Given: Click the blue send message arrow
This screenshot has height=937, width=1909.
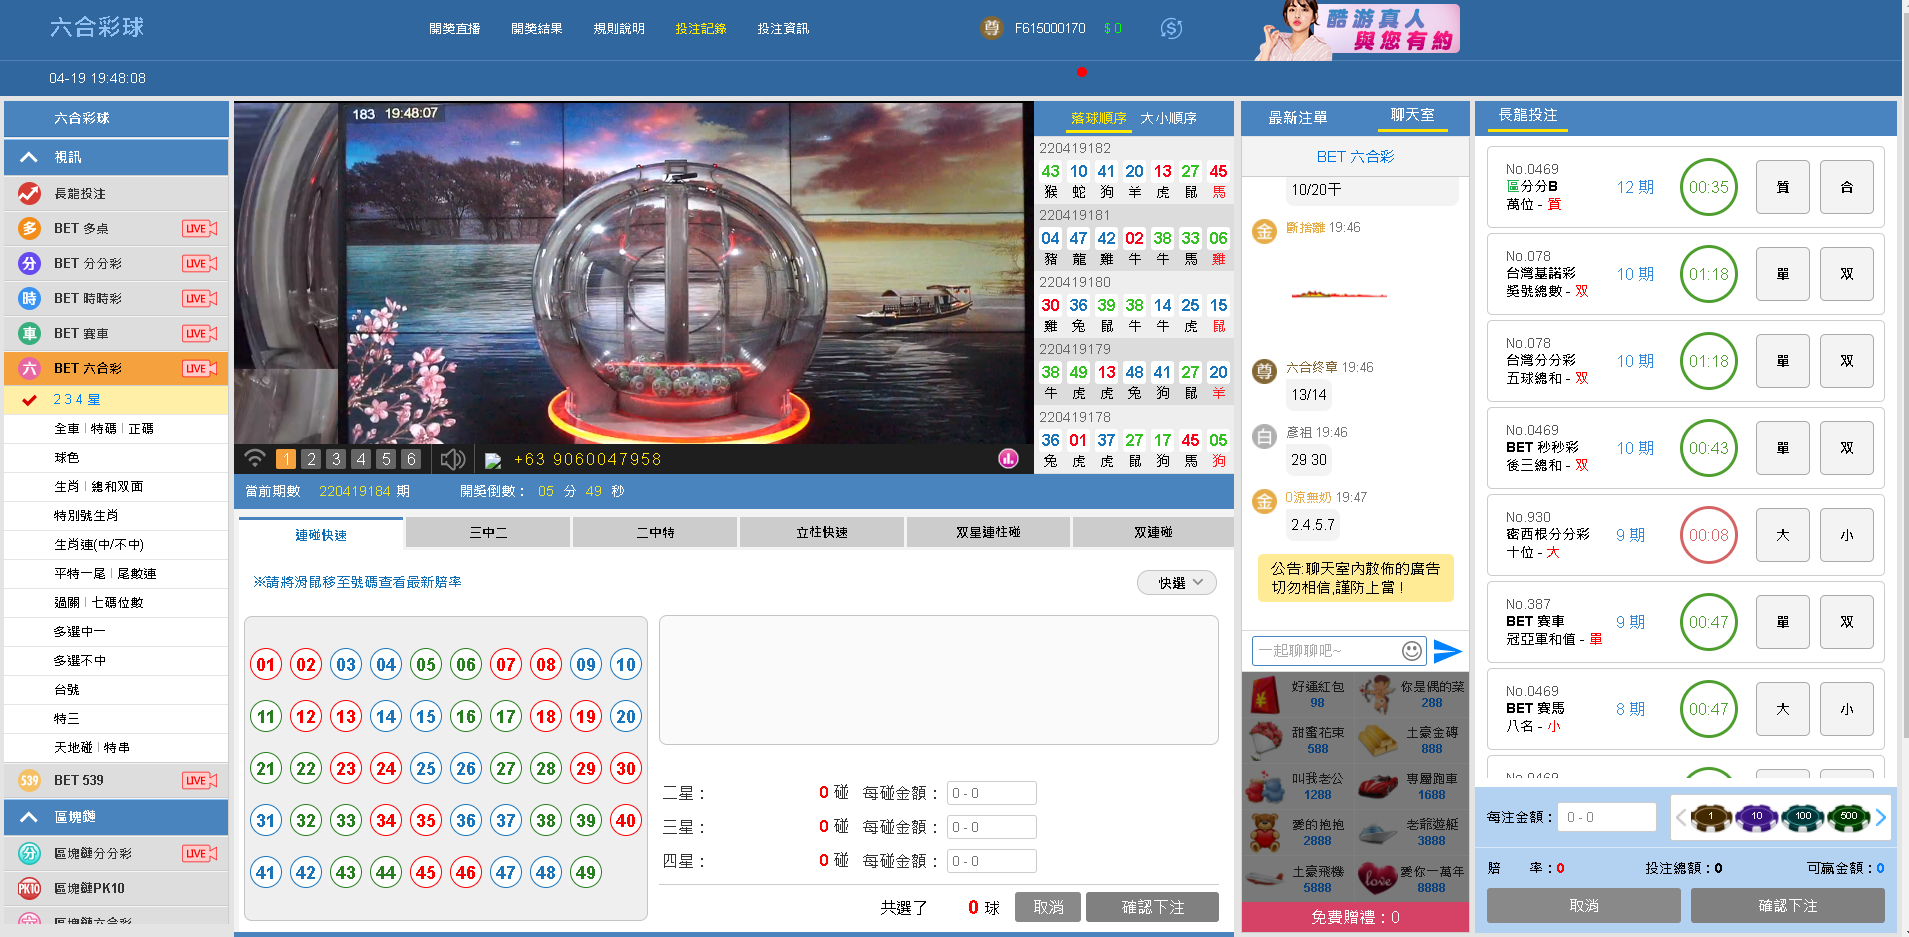Looking at the screenshot, I should coord(1447,651).
